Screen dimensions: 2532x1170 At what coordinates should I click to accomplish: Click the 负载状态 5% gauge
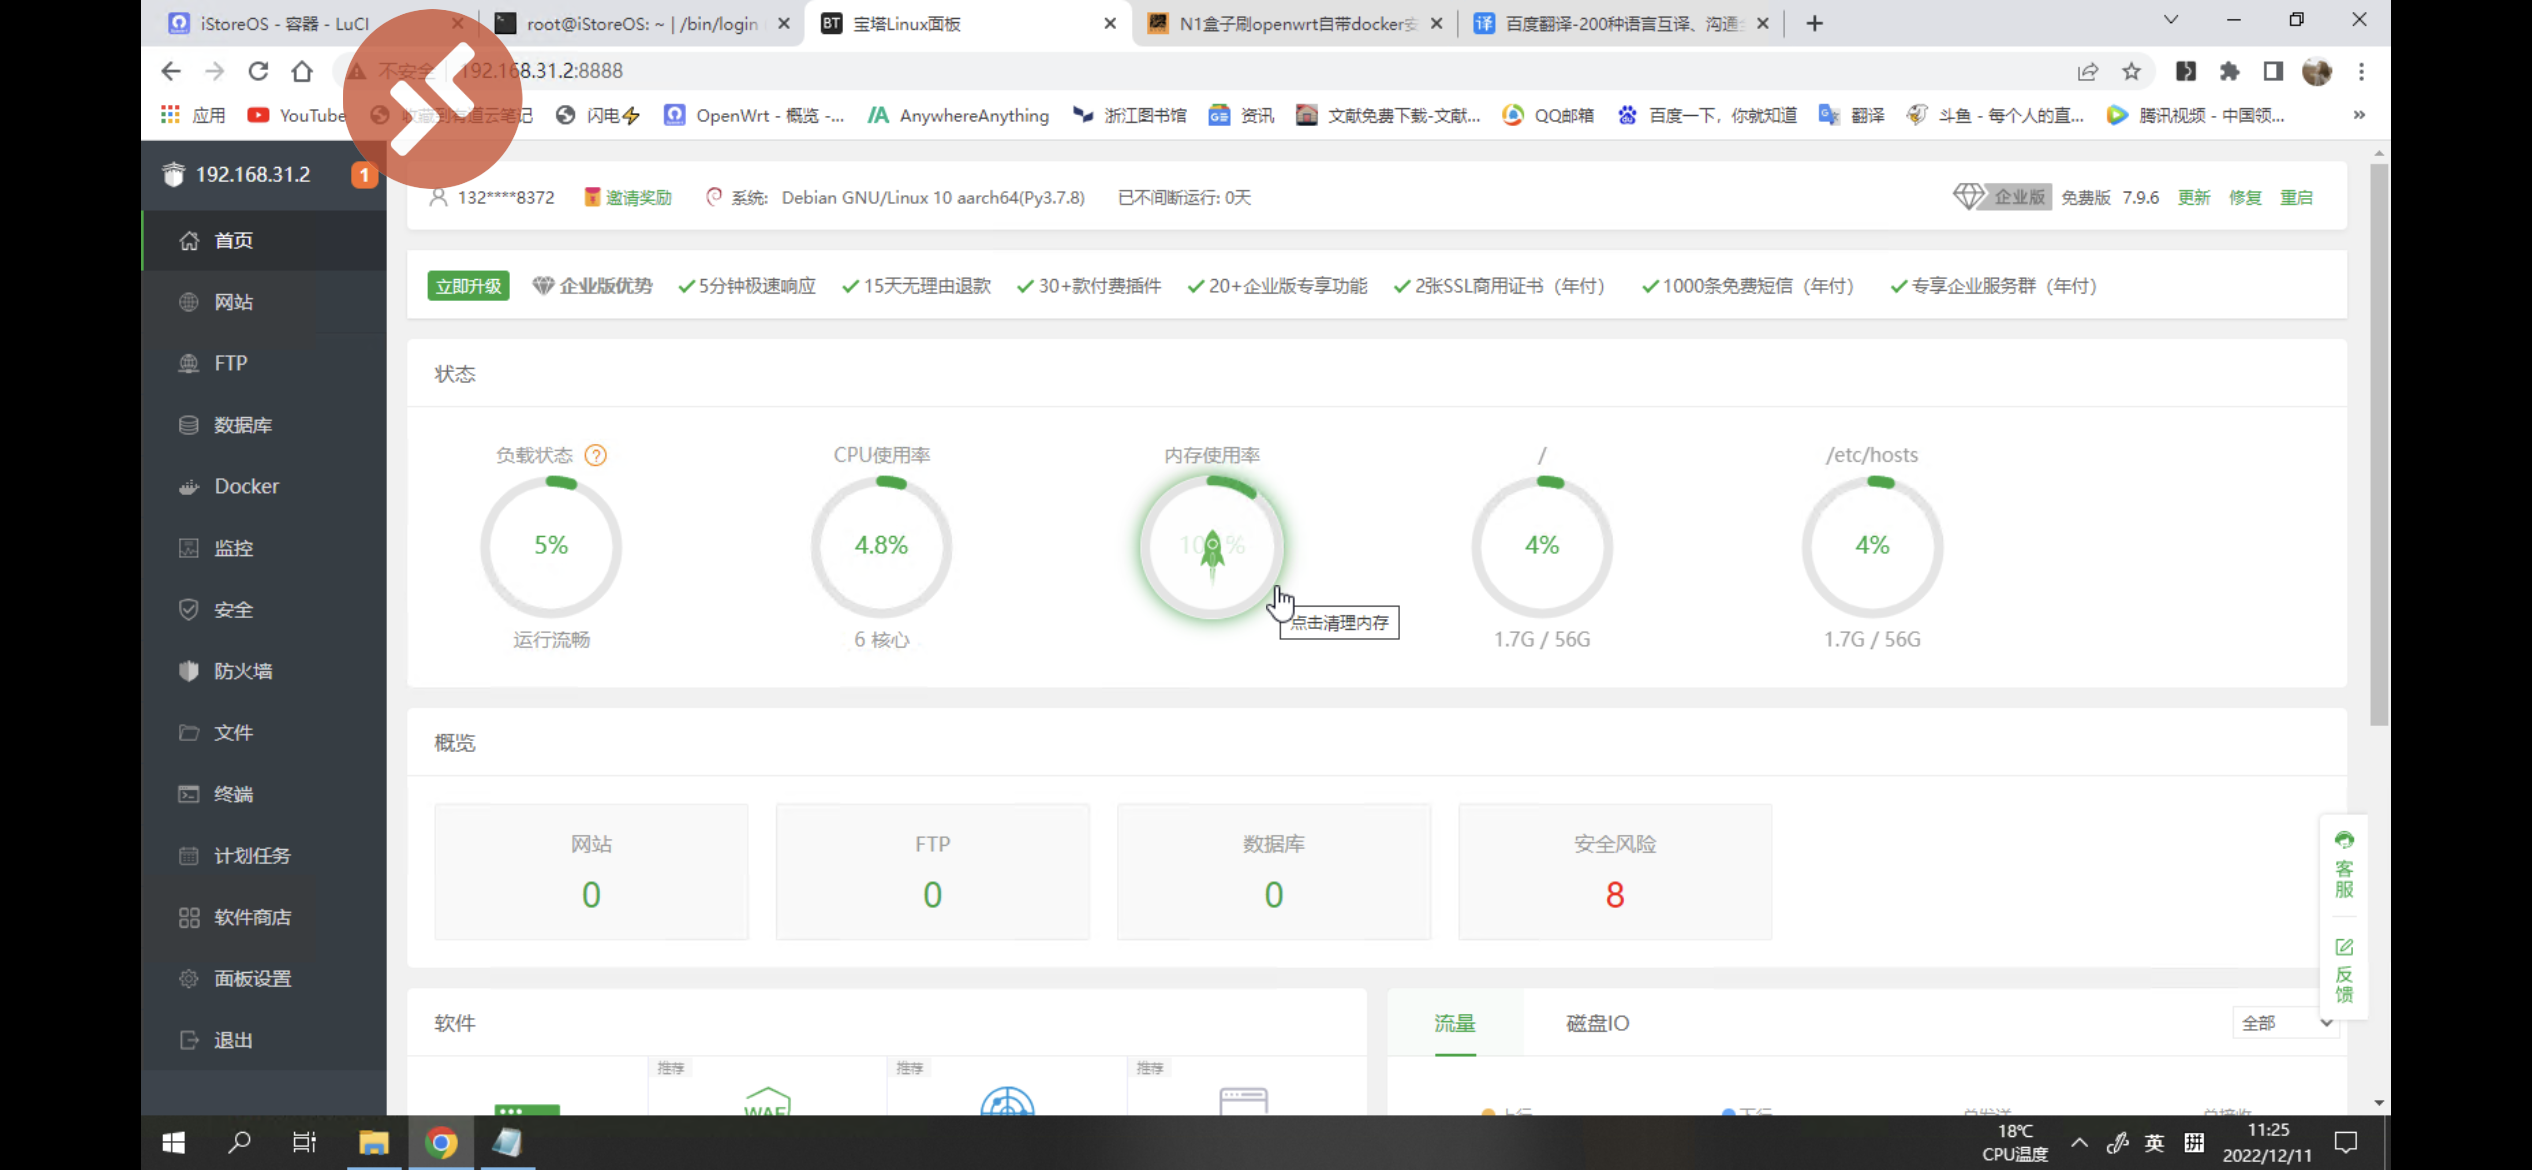tap(551, 546)
